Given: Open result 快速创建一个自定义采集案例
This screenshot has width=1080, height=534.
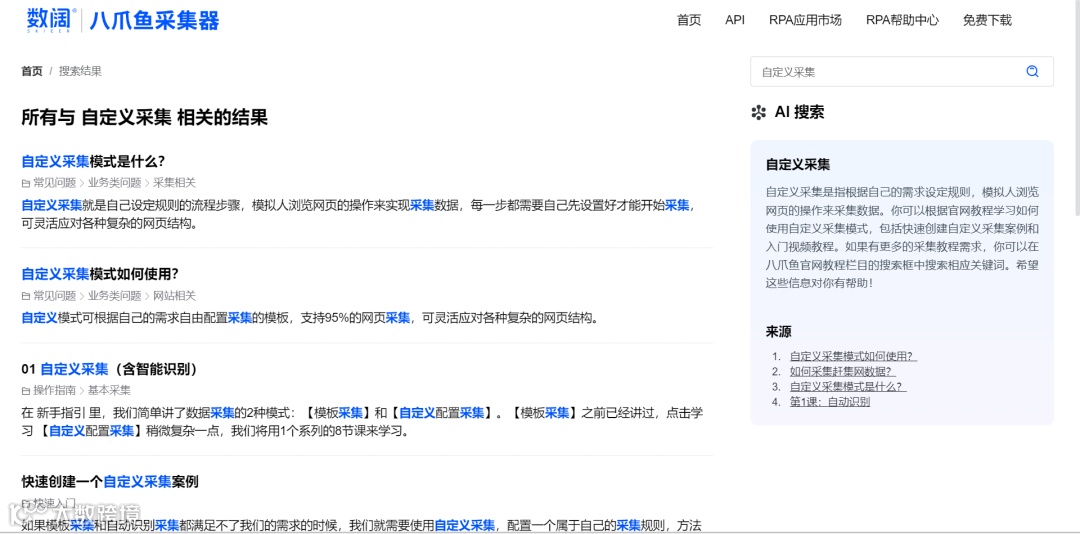Looking at the screenshot, I should click(x=110, y=482).
